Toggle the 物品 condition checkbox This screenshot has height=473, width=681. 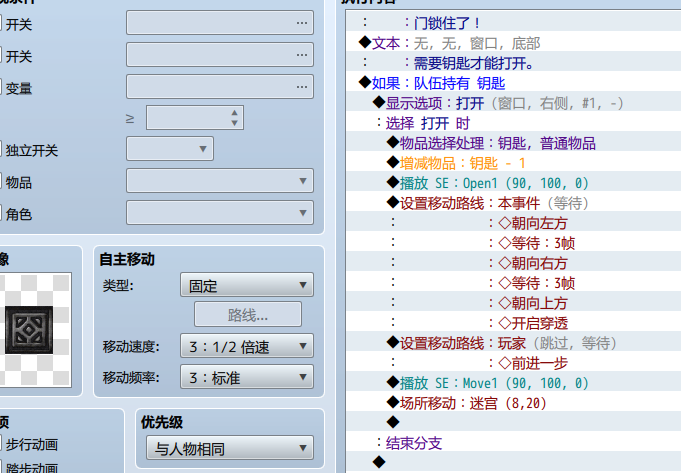click(x=0, y=182)
